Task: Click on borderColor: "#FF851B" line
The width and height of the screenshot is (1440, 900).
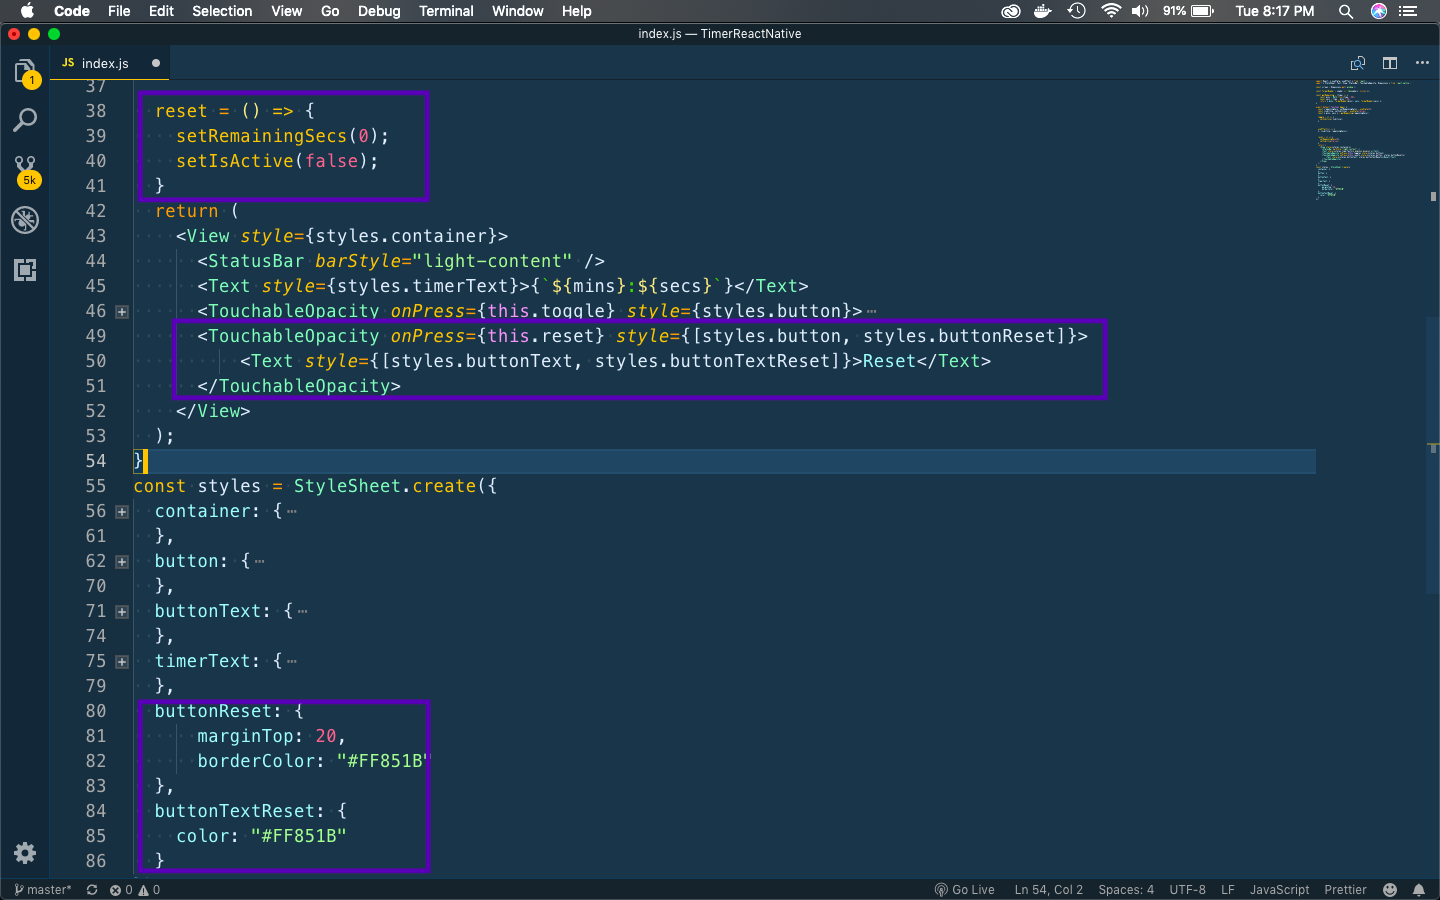Action: coord(312,761)
